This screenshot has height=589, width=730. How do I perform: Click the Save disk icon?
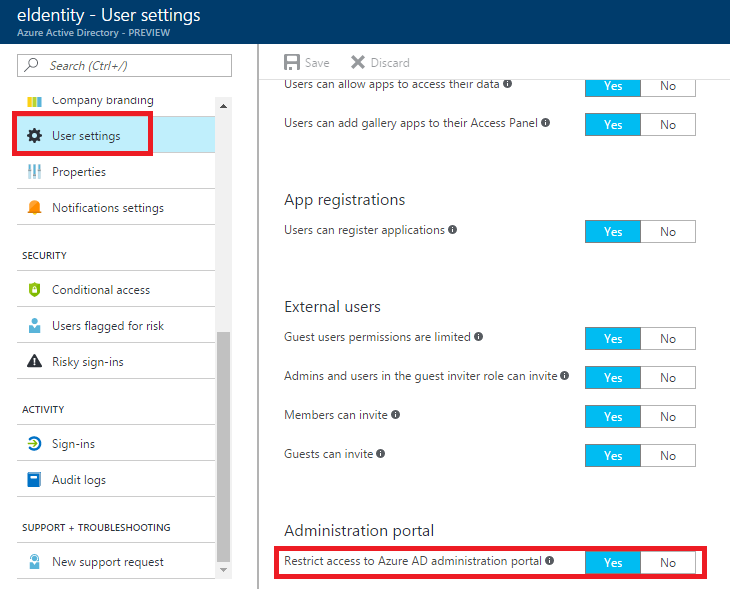(292, 62)
